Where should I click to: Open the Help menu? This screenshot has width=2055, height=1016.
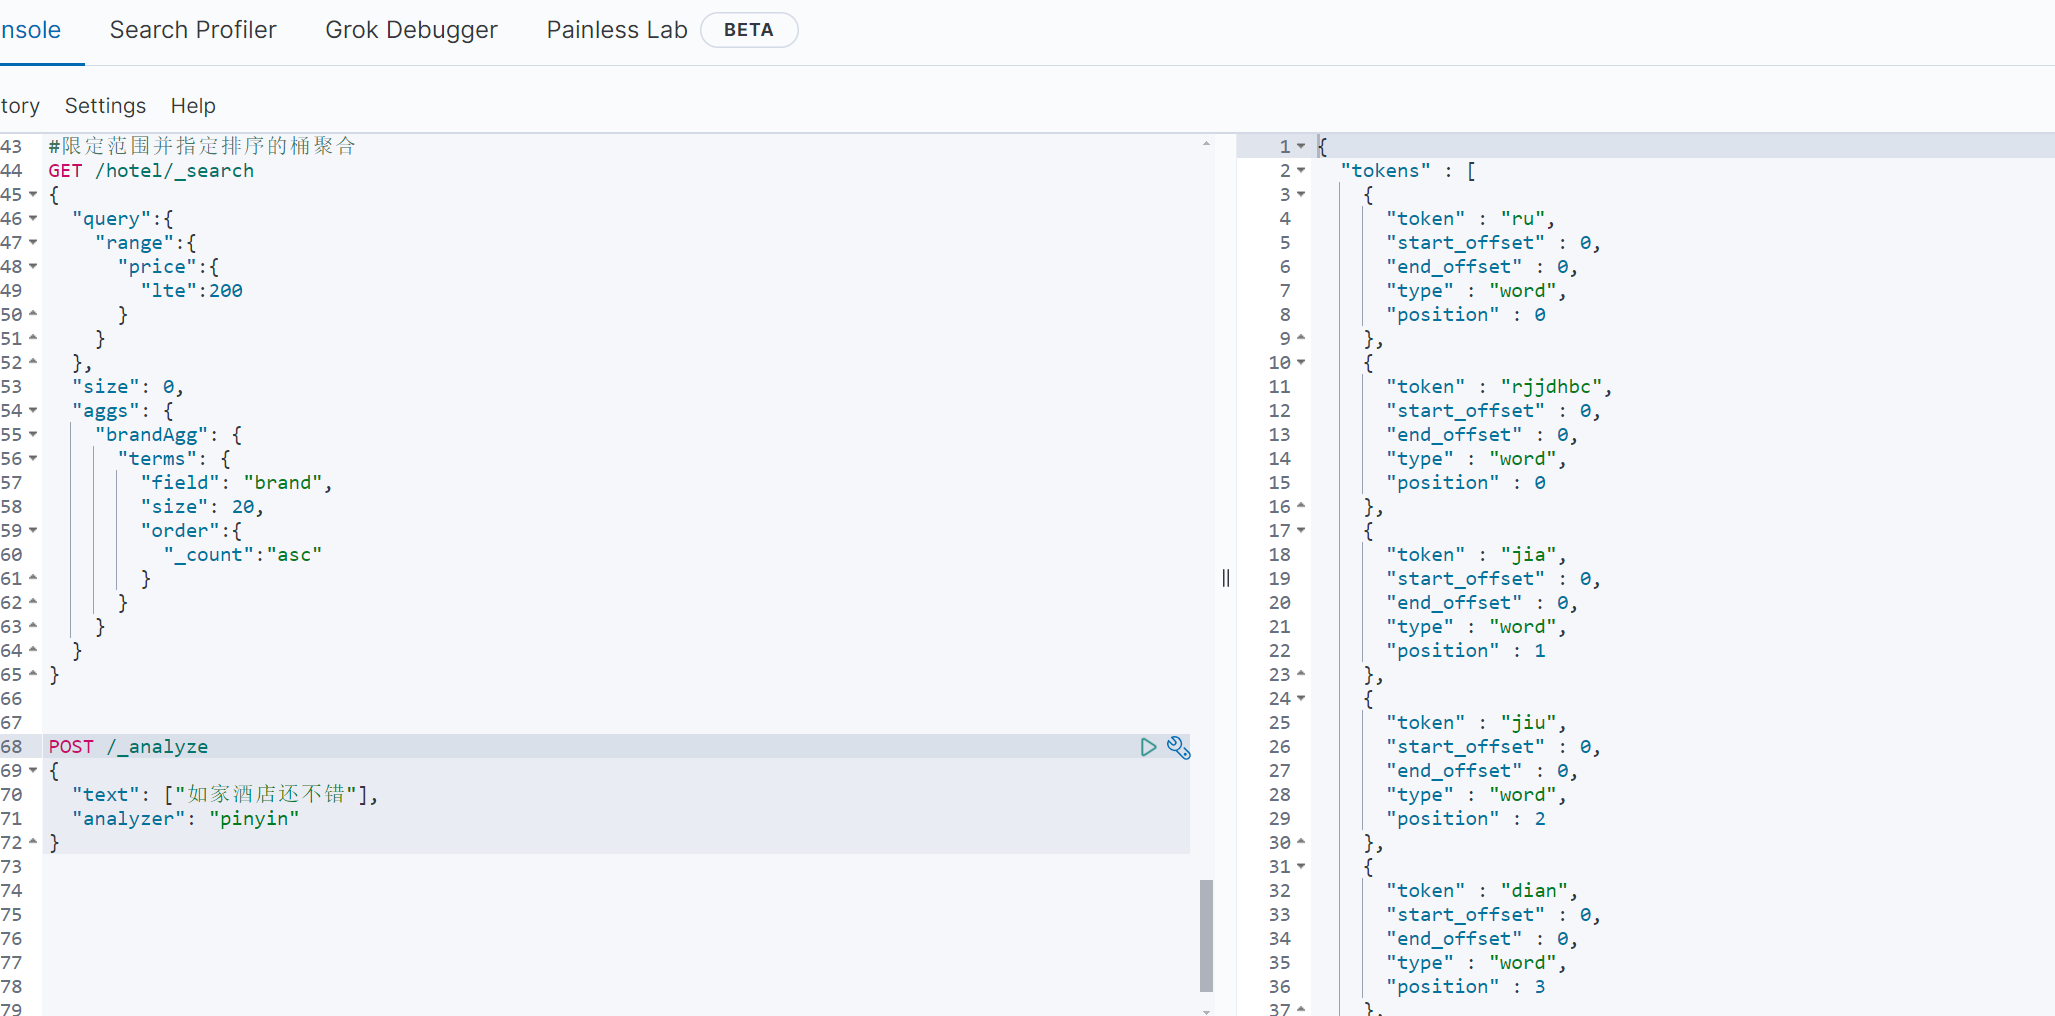[x=193, y=106]
